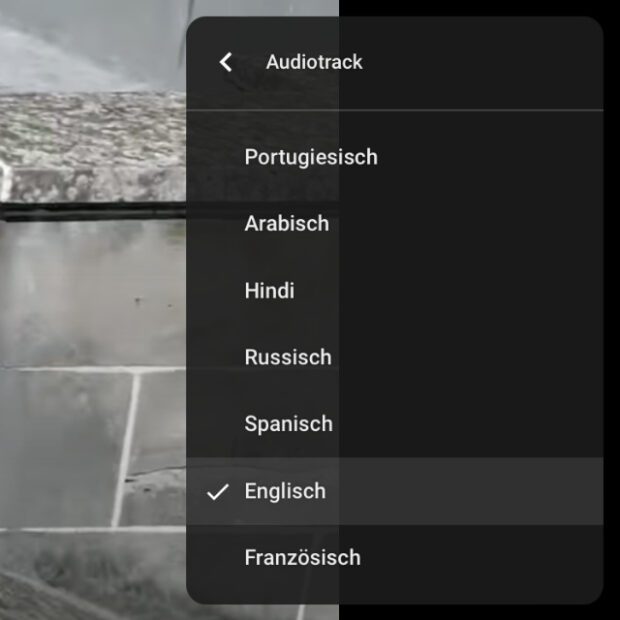Select the Portugiesisch audio track
620x620 pixels.
395,157
